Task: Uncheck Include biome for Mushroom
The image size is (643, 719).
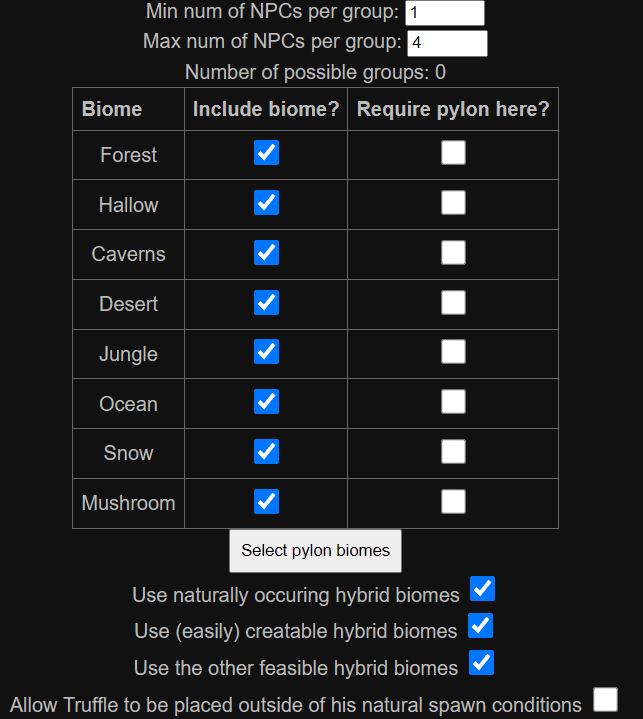Action: click(266, 501)
